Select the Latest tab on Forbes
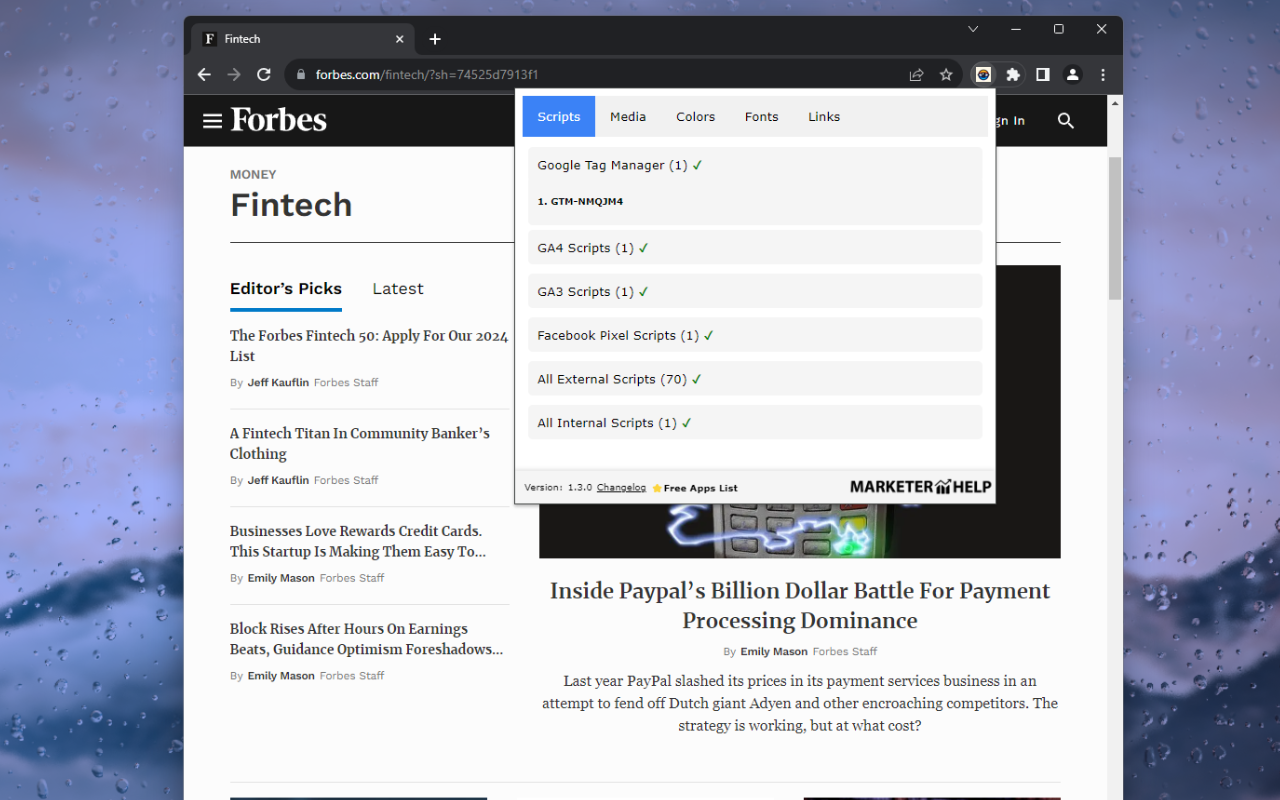This screenshot has height=800, width=1280. coord(398,289)
